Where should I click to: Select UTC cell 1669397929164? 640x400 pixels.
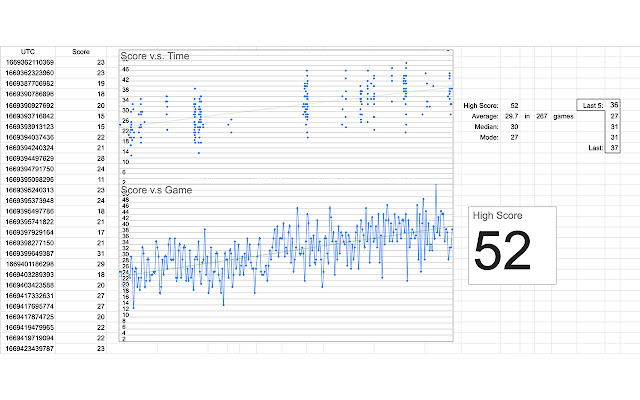click(x=28, y=233)
